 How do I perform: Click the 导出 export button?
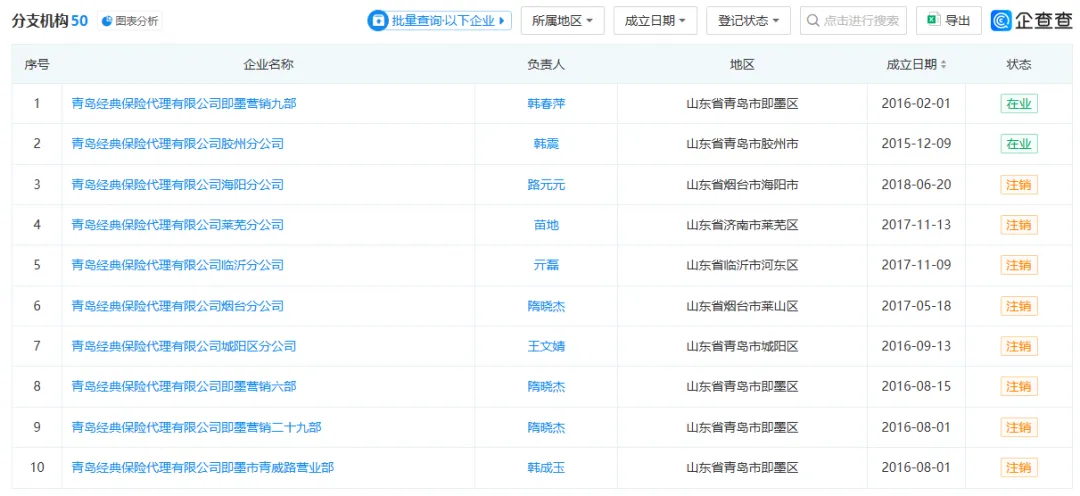948,21
